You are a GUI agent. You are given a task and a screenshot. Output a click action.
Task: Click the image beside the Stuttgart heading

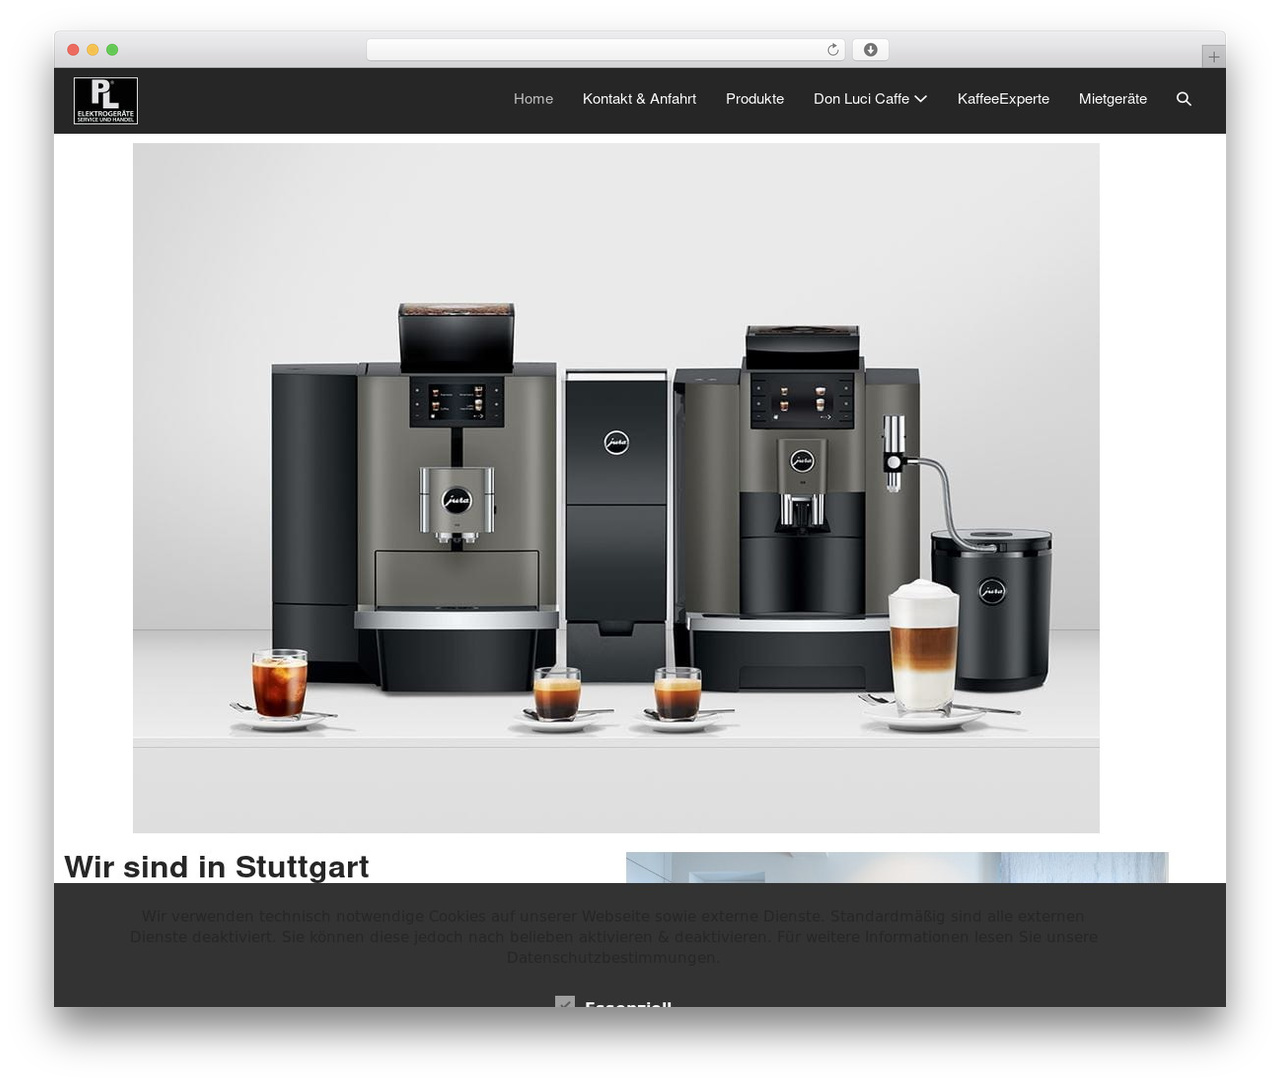[x=897, y=867]
